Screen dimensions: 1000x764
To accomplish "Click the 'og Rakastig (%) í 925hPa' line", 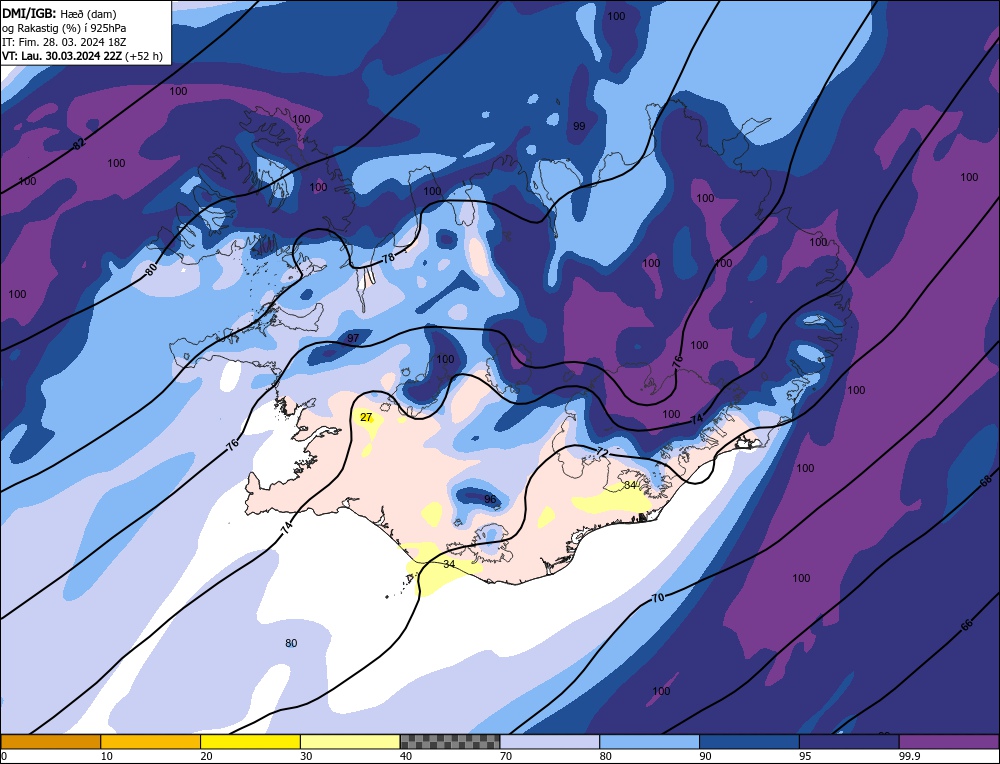I will tap(64, 28).
